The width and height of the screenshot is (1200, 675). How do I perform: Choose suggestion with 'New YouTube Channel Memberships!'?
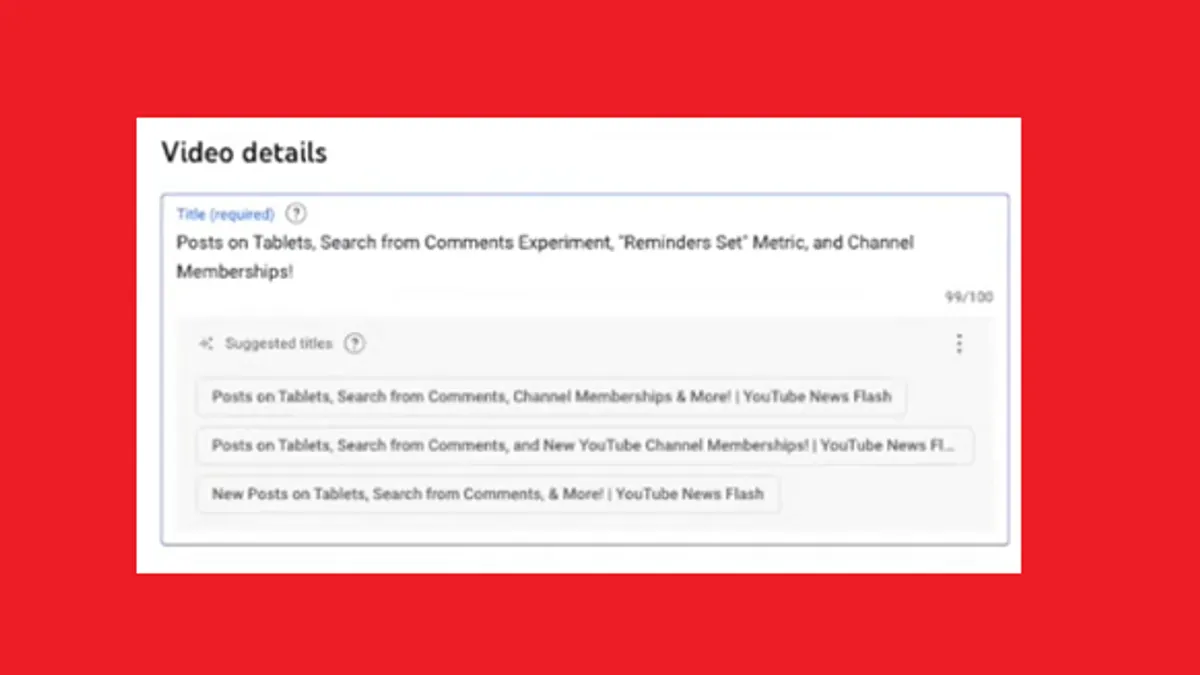coord(585,446)
